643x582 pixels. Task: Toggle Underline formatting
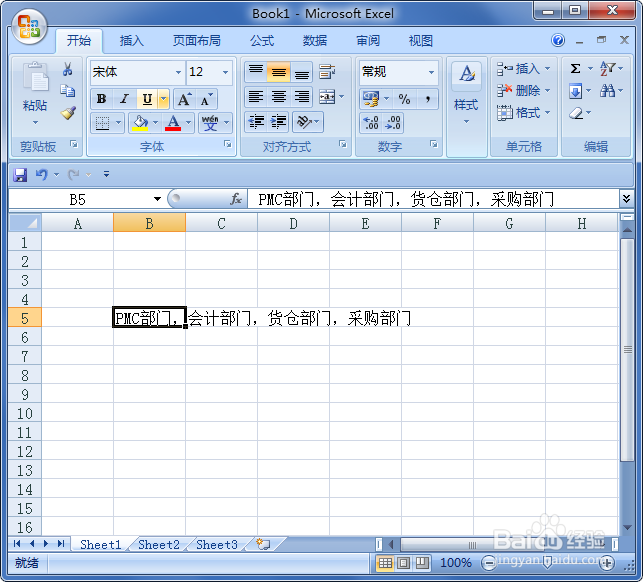147,99
